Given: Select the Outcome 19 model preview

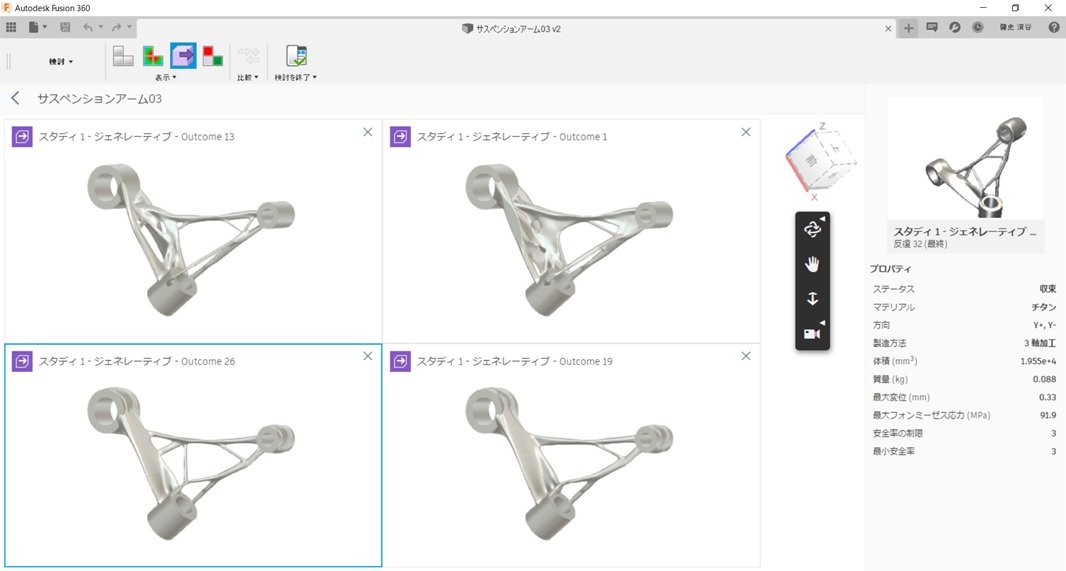Looking at the screenshot, I should tap(570, 465).
